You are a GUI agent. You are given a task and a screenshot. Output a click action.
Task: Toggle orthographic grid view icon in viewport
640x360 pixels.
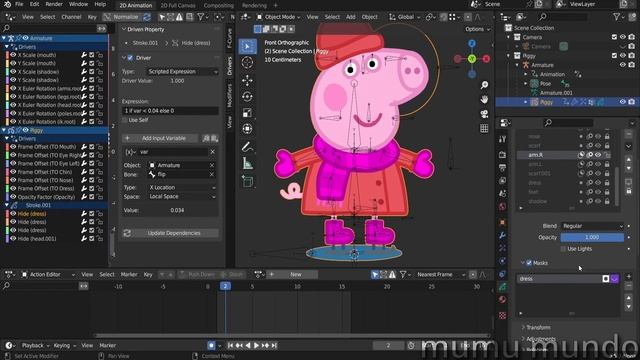coord(484,128)
